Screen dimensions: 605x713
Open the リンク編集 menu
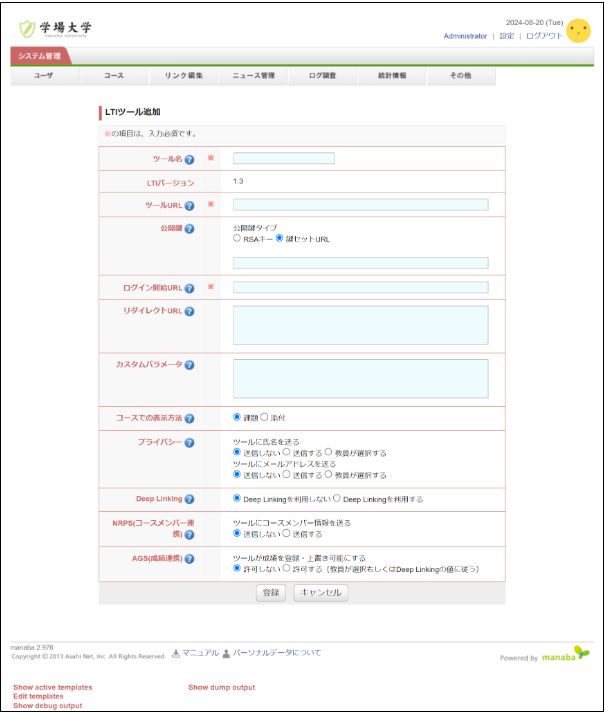183,75
